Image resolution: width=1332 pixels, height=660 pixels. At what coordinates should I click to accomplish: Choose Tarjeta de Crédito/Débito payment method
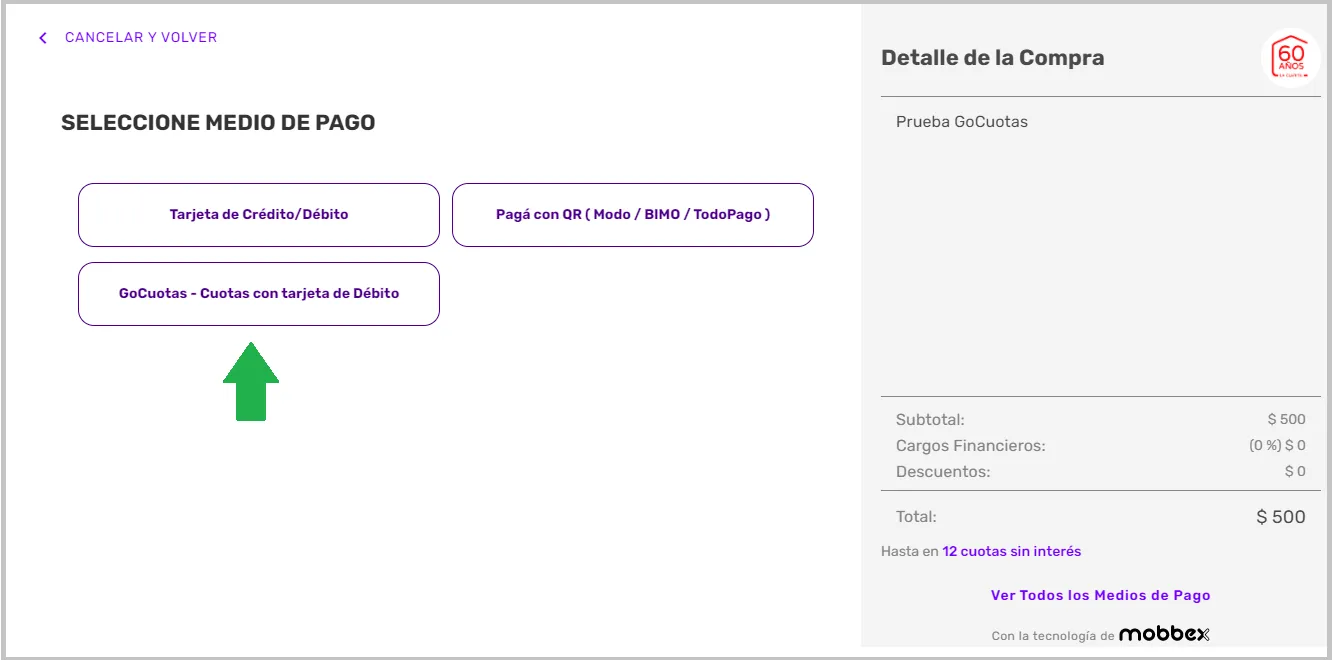[x=259, y=214]
